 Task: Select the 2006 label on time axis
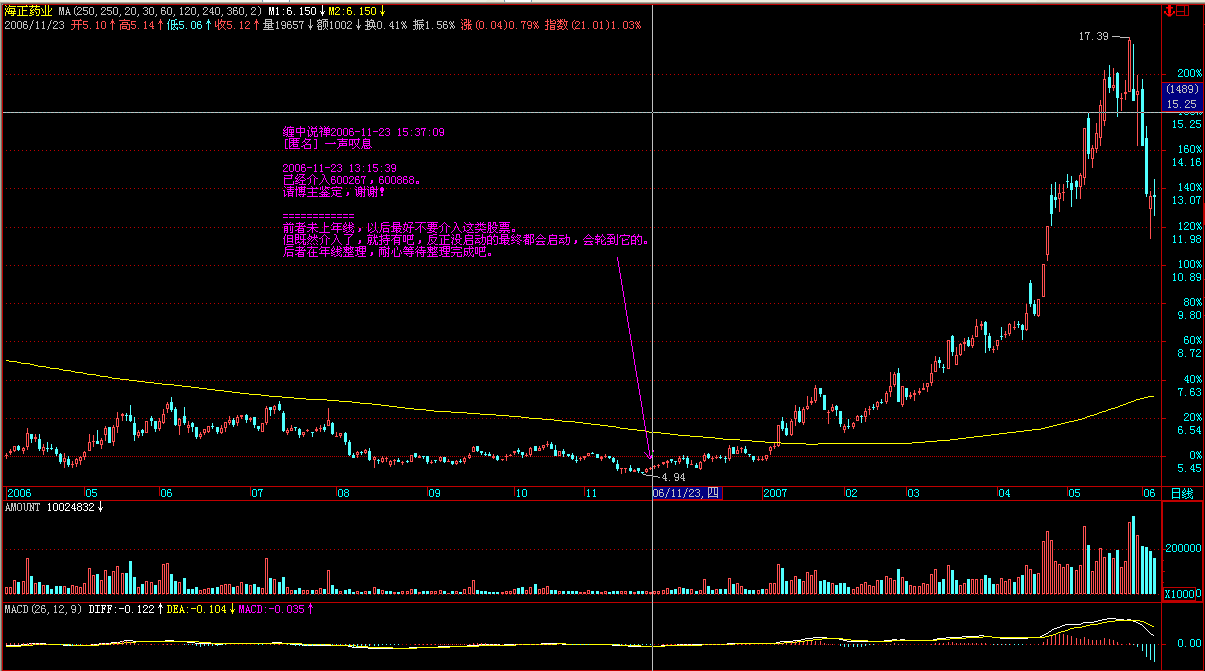pyautogui.click(x=20, y=493)
